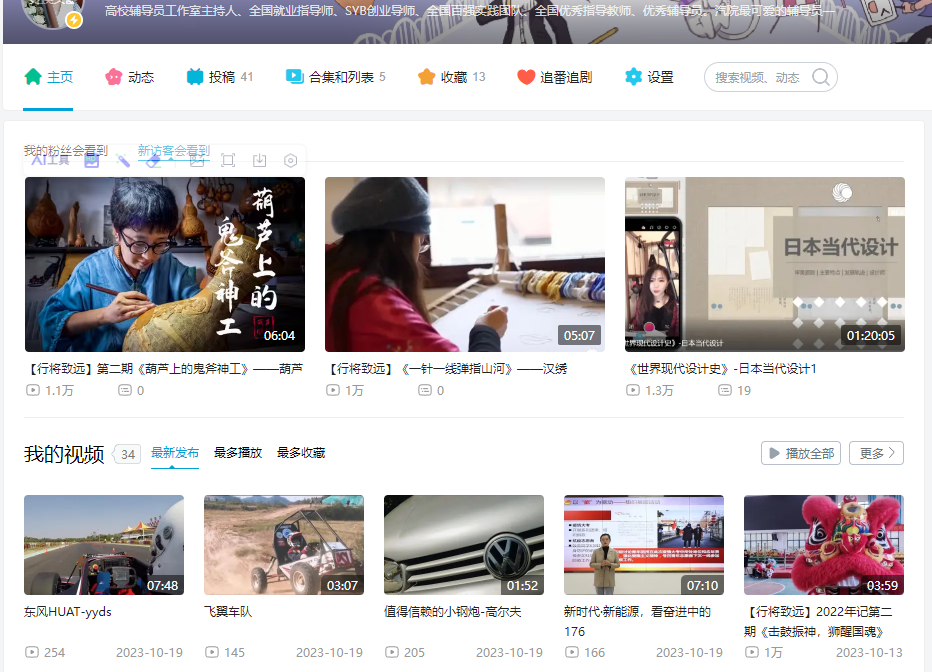Click the search magnifier icon
Screen dimensions: 932x672
(821, 77)
